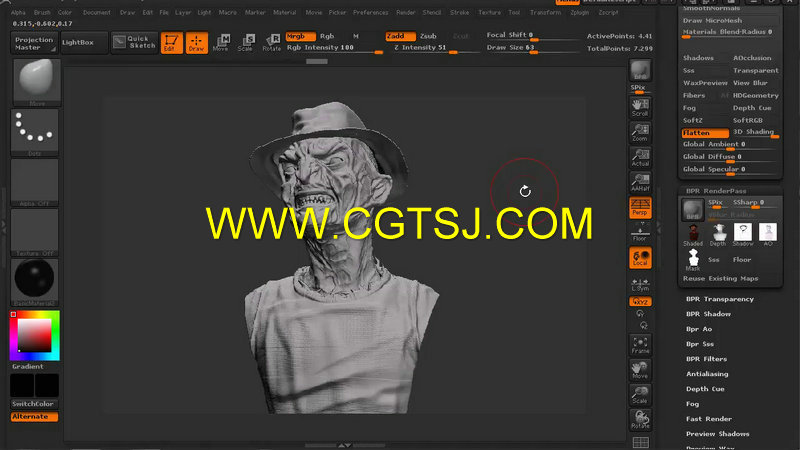The image size is (800, 450).
Task: Enable Zsub sculpt mode
Action: pyautogui.click(x=428, y=36)
